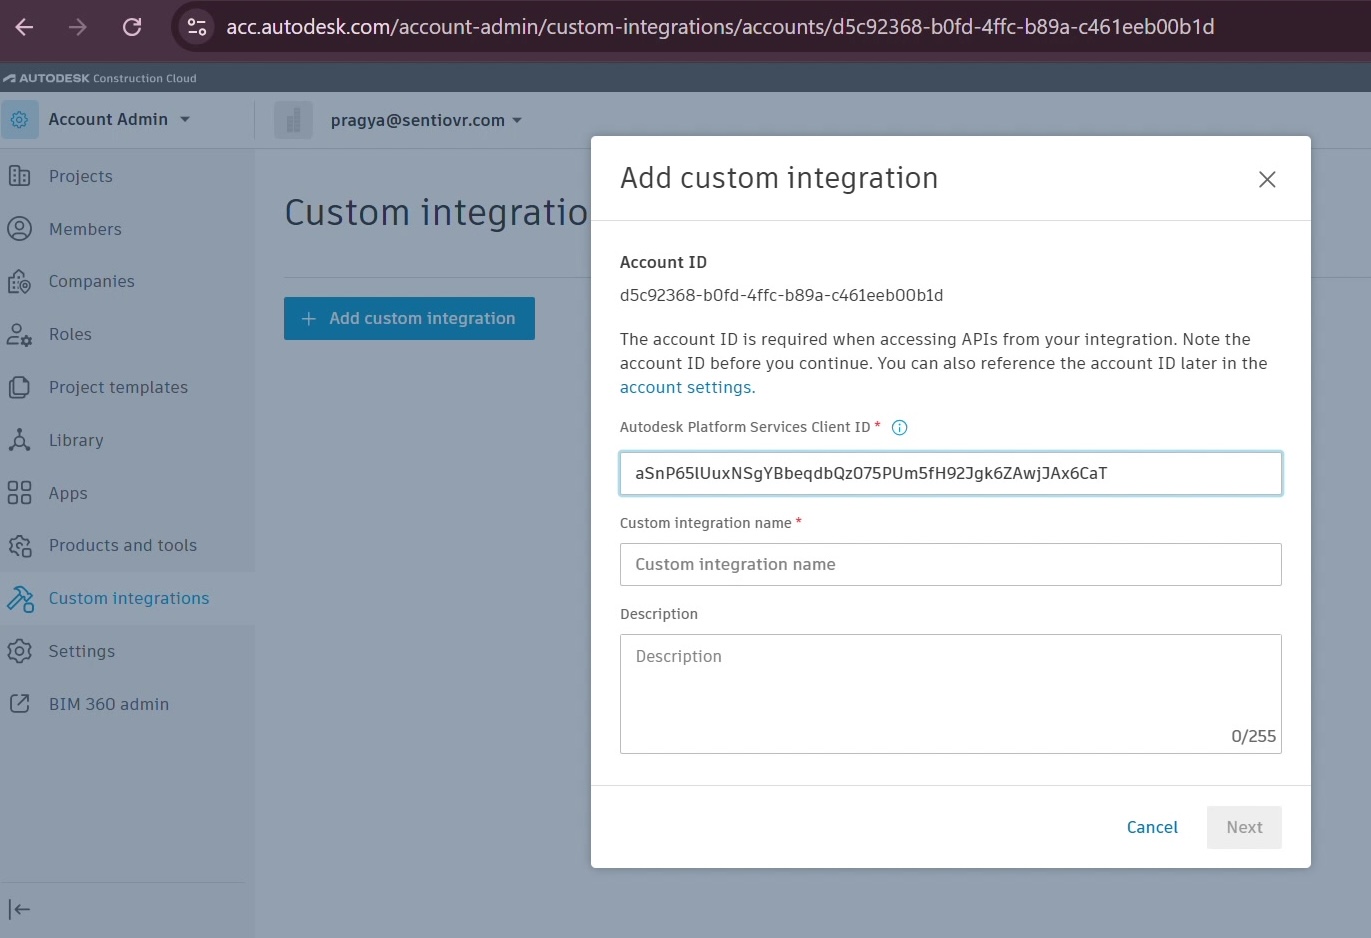Click the Custom integrations tools icon
Image resolution: width=1371 pixels, height=938 pixels.
click(x=20, y=598)
